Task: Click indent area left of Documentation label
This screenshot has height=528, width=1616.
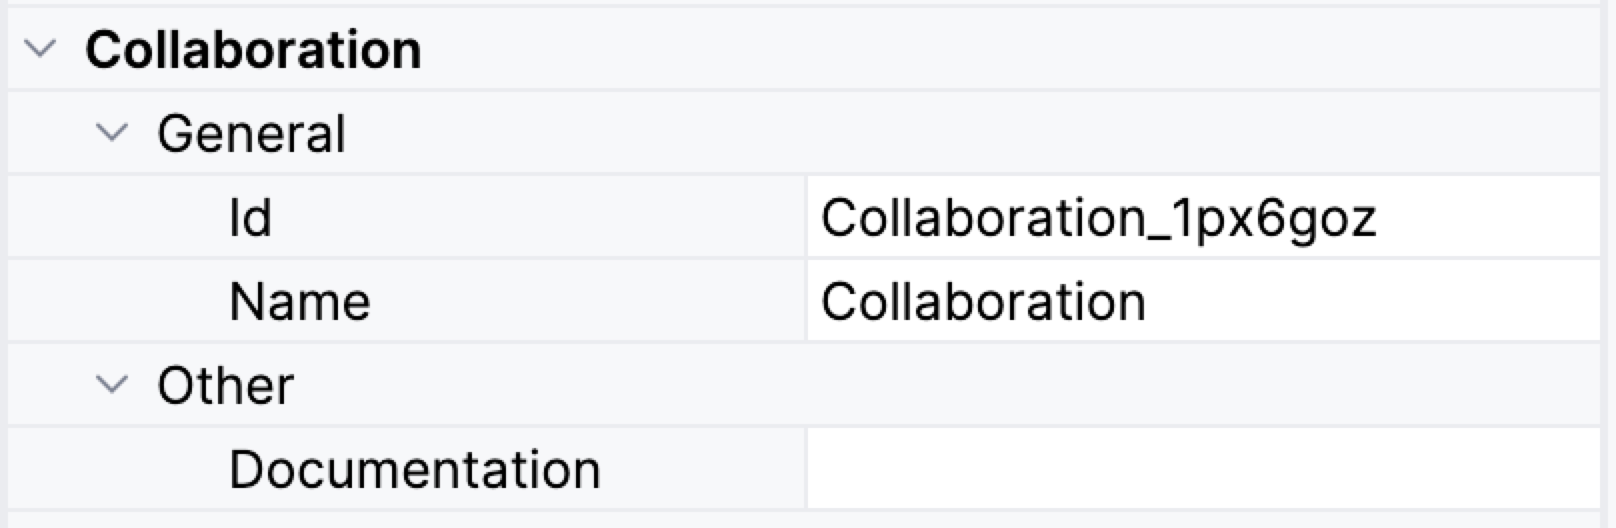Action: [x=120, y=470]
